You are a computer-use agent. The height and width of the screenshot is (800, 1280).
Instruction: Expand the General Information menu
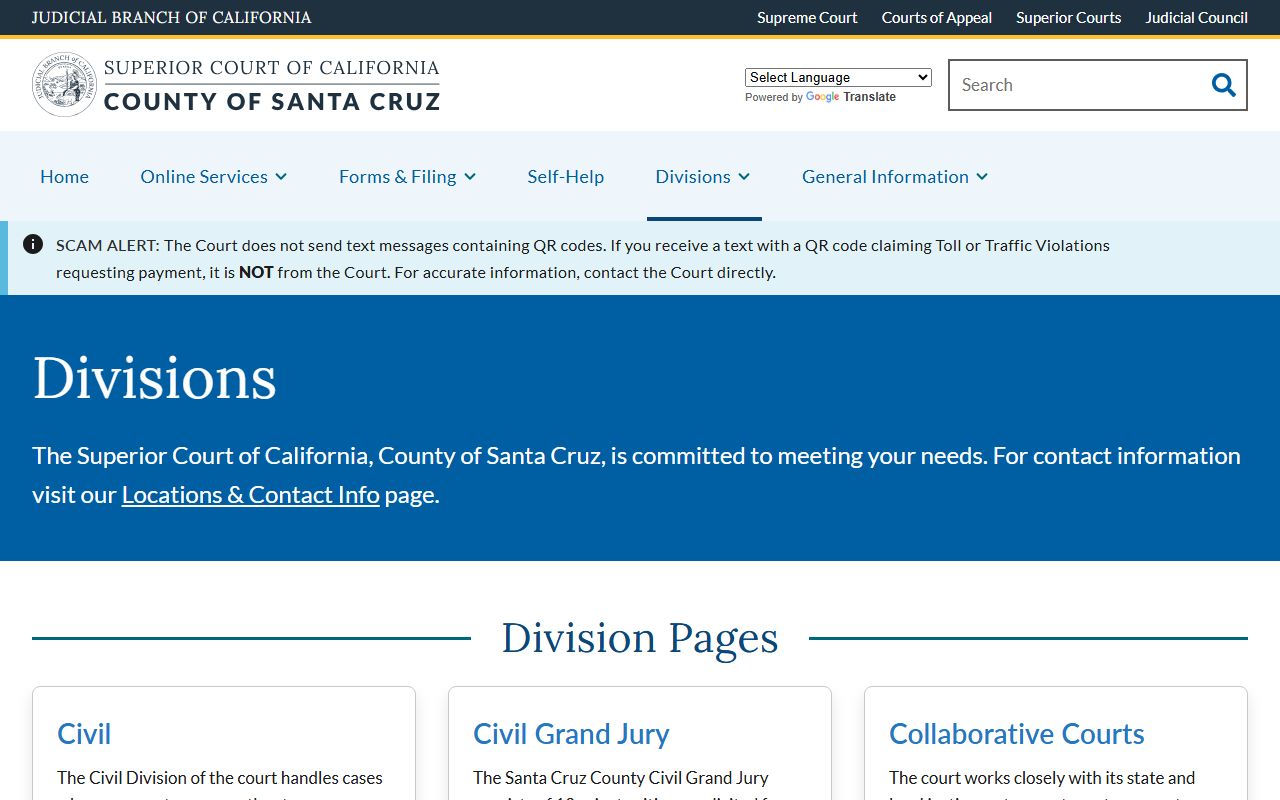coord(895,176)
